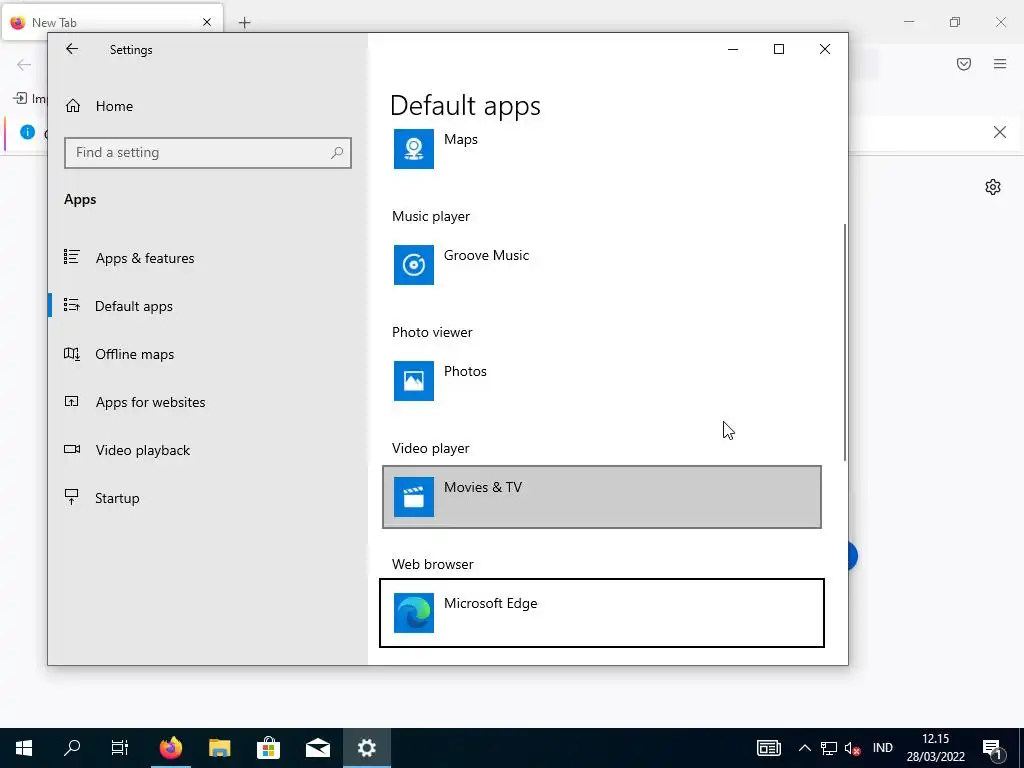Change photo viewer from Photos
The width and height of the screenshot is (1024, 768).
click(x=601, y=381)
